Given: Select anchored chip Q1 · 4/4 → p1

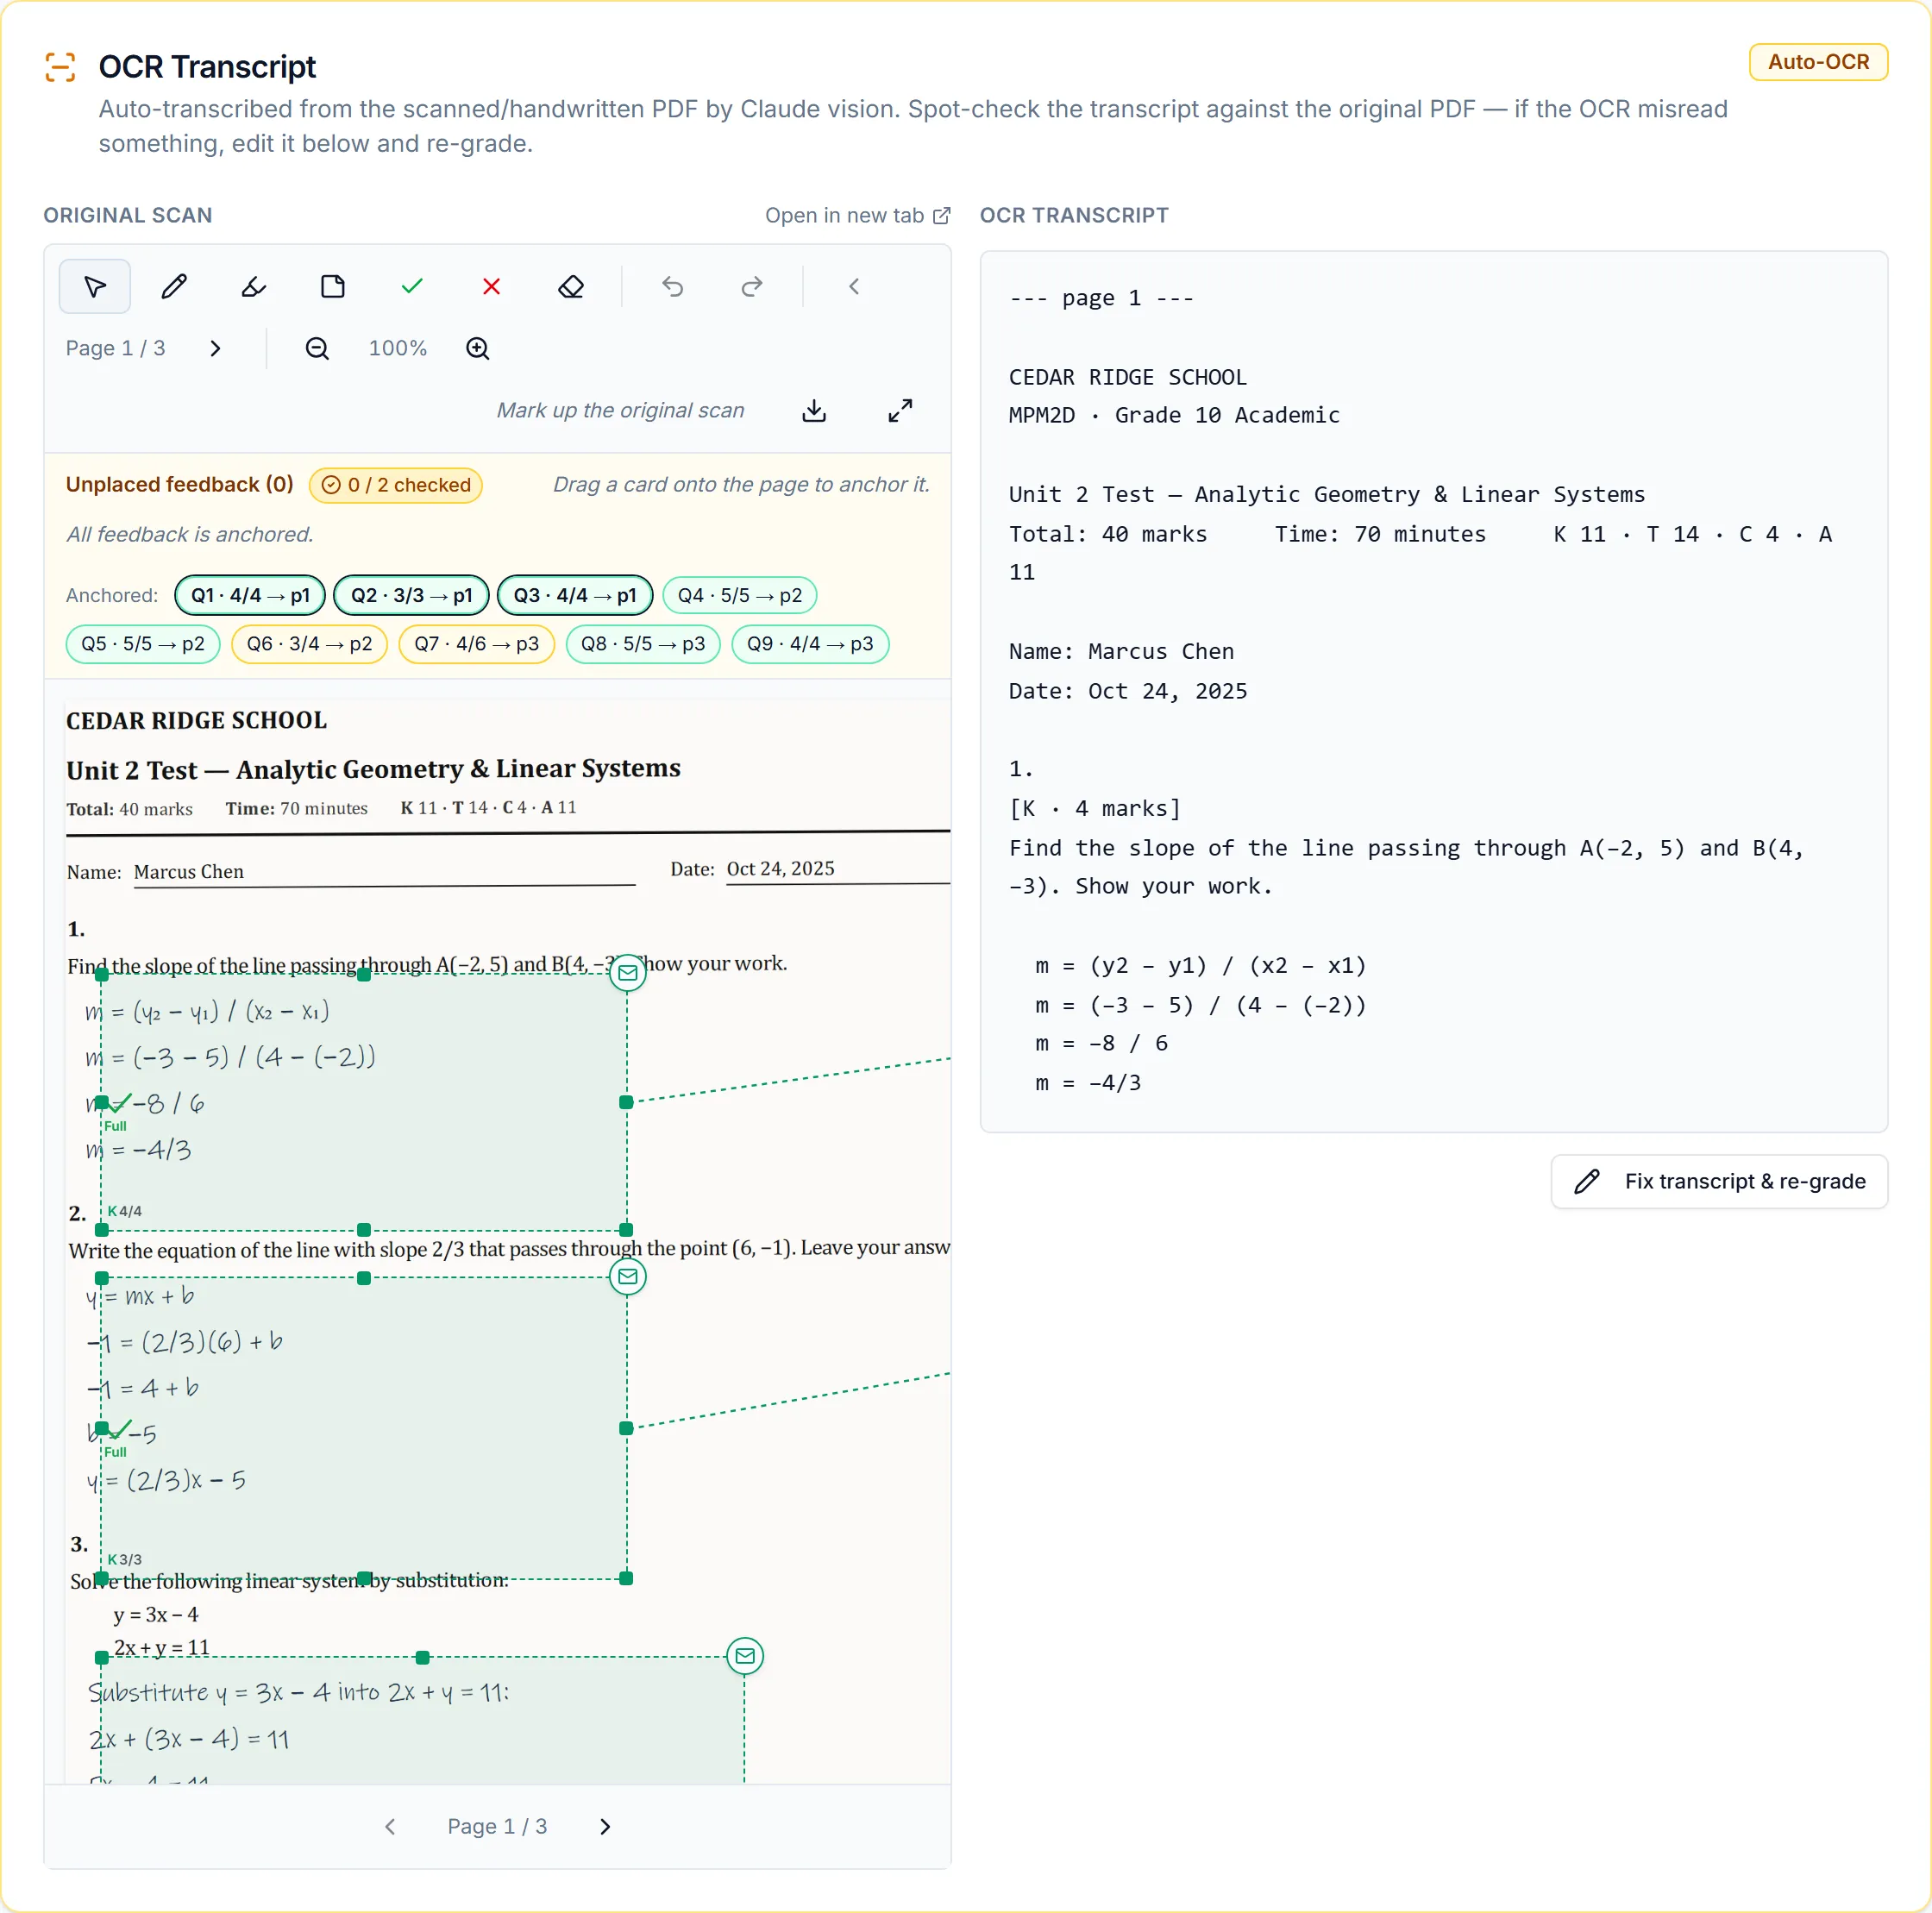Looking at the screenshot, I should (250, 595).
